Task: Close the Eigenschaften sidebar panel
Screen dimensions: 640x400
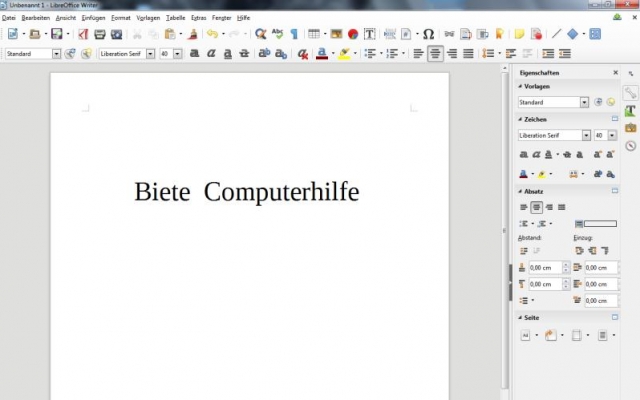Action: click(x=615, y=73)
